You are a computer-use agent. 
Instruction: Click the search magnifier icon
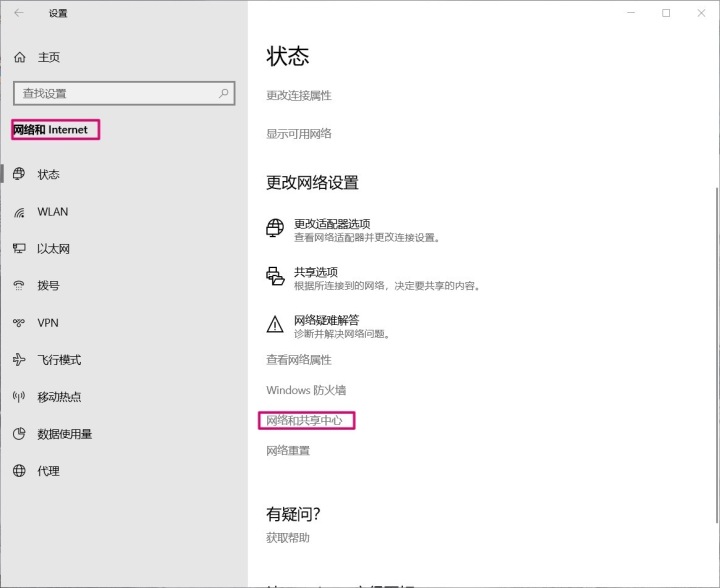pyautogui.click(x=224, y=93)
